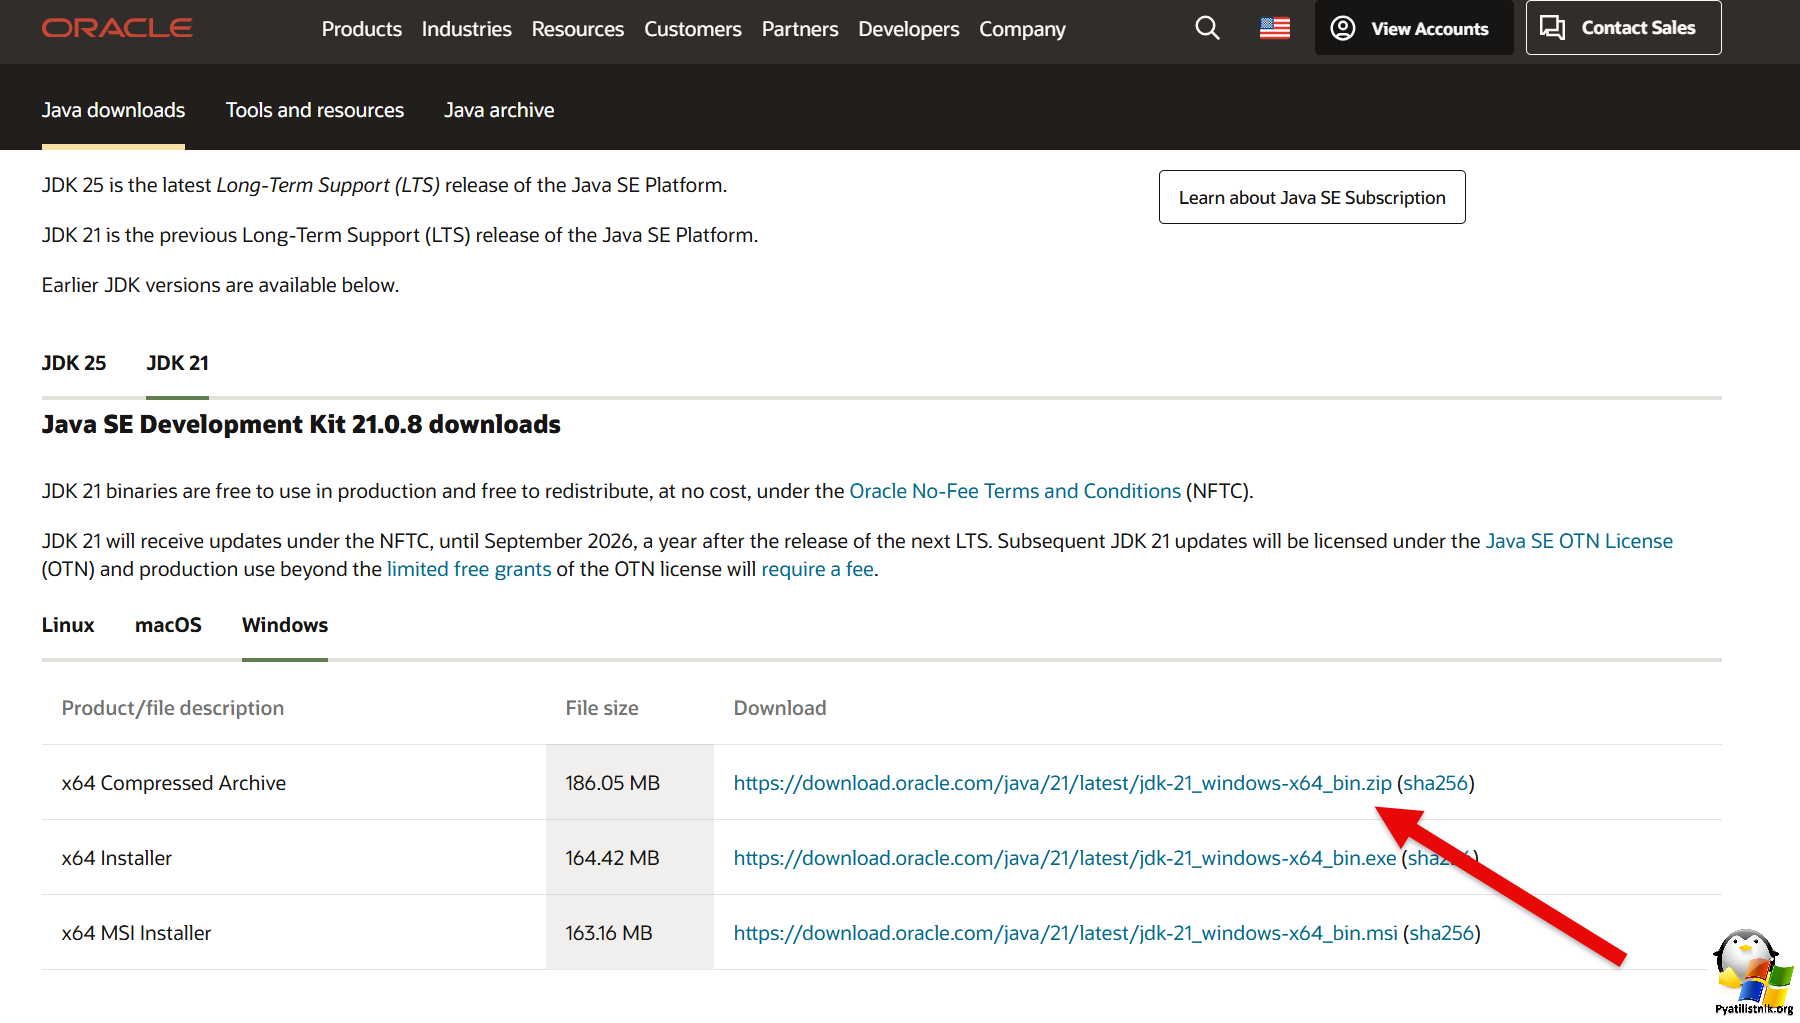Open sha256 link for the zip archive
The image size is (1800, 1023).
pyautogui.click(x=1435, y=783)
